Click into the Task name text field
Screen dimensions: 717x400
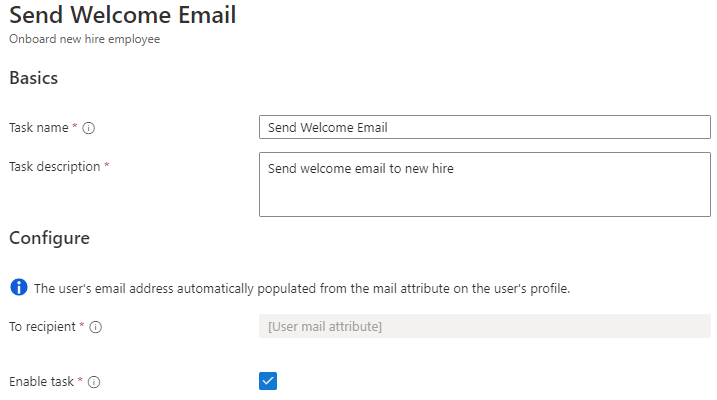coord(484,128)
